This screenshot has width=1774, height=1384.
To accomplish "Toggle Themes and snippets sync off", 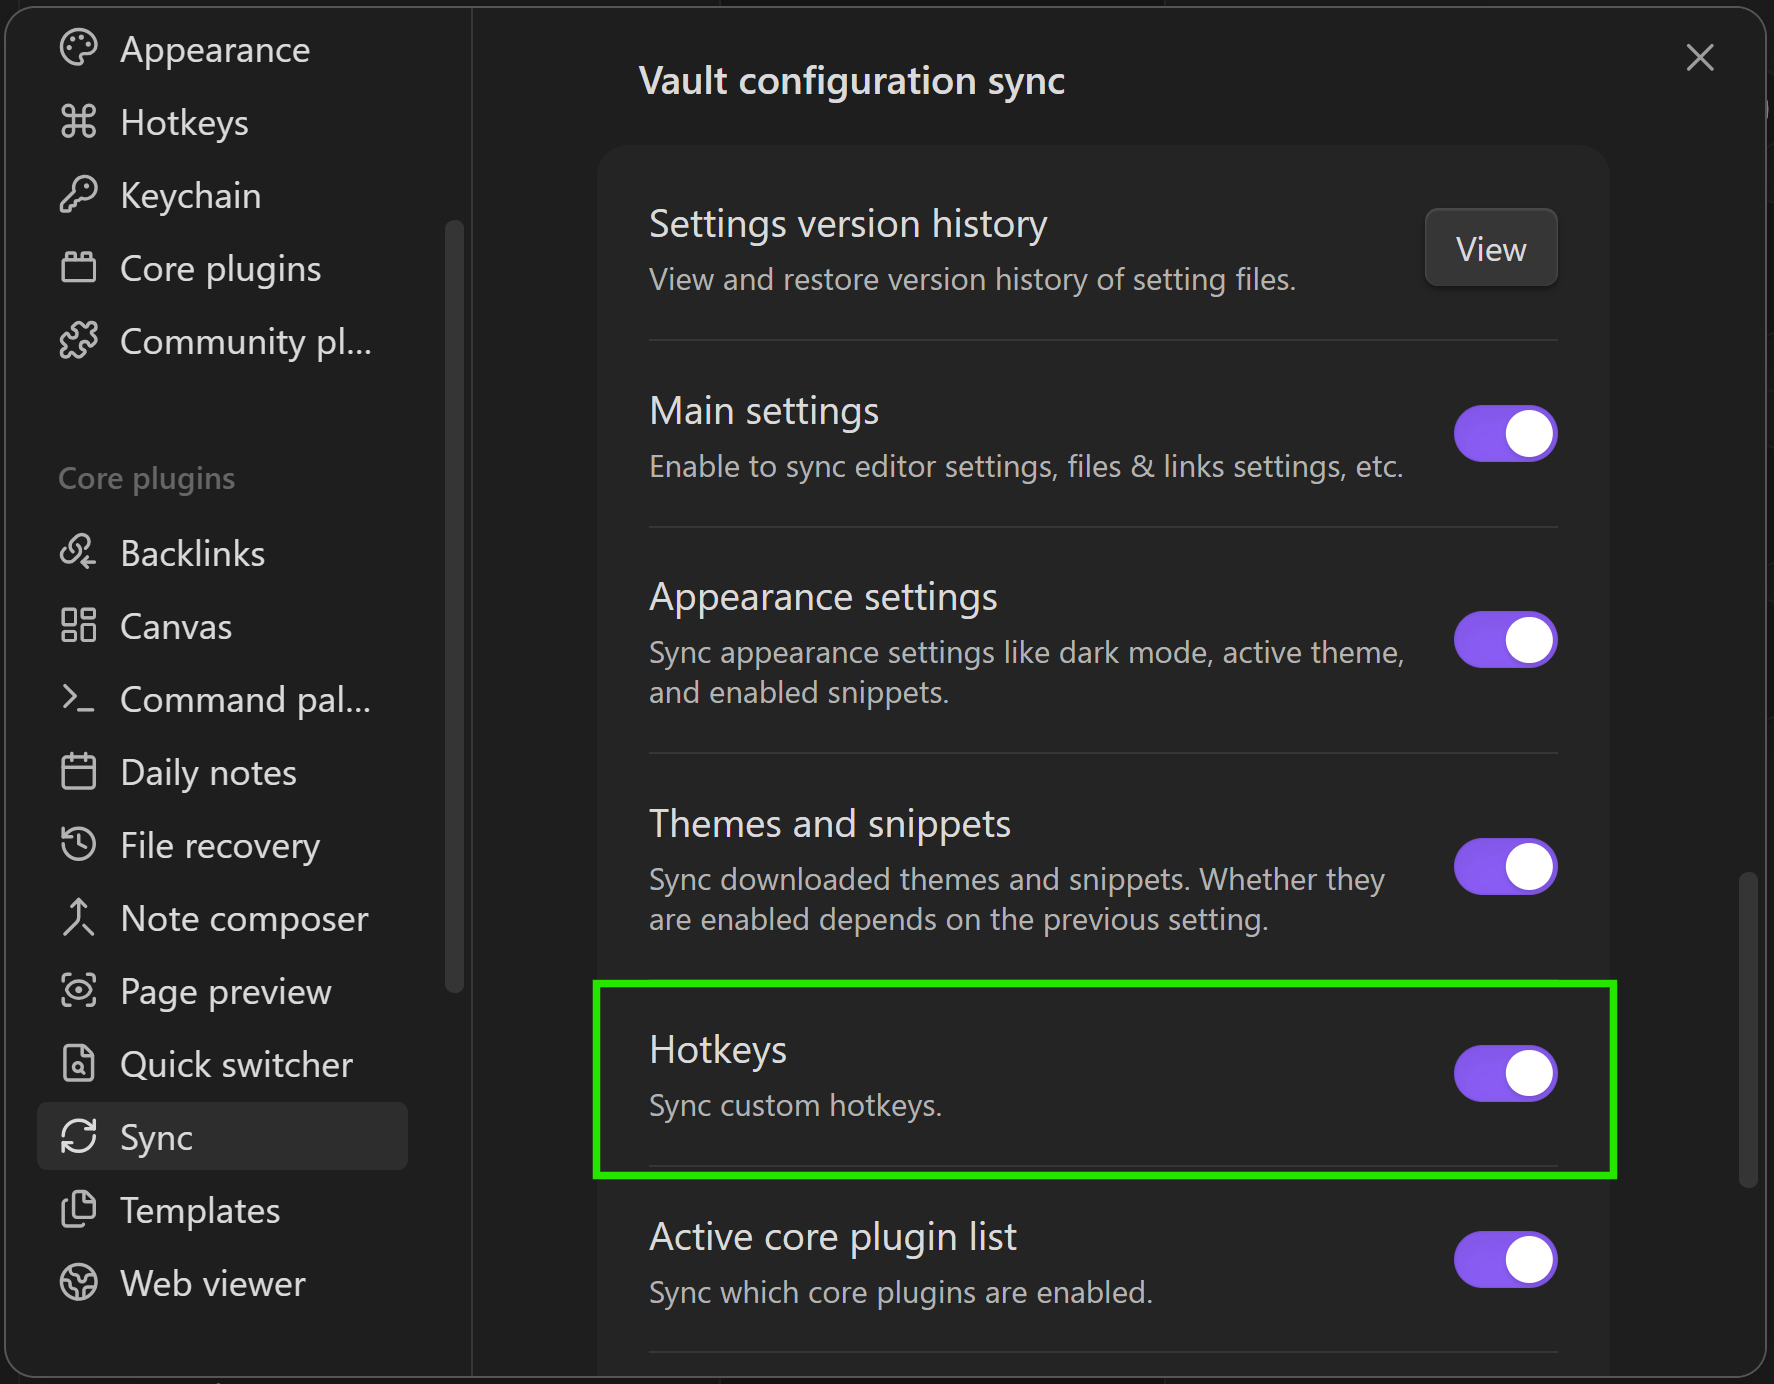I will (x=1504, y=867).
